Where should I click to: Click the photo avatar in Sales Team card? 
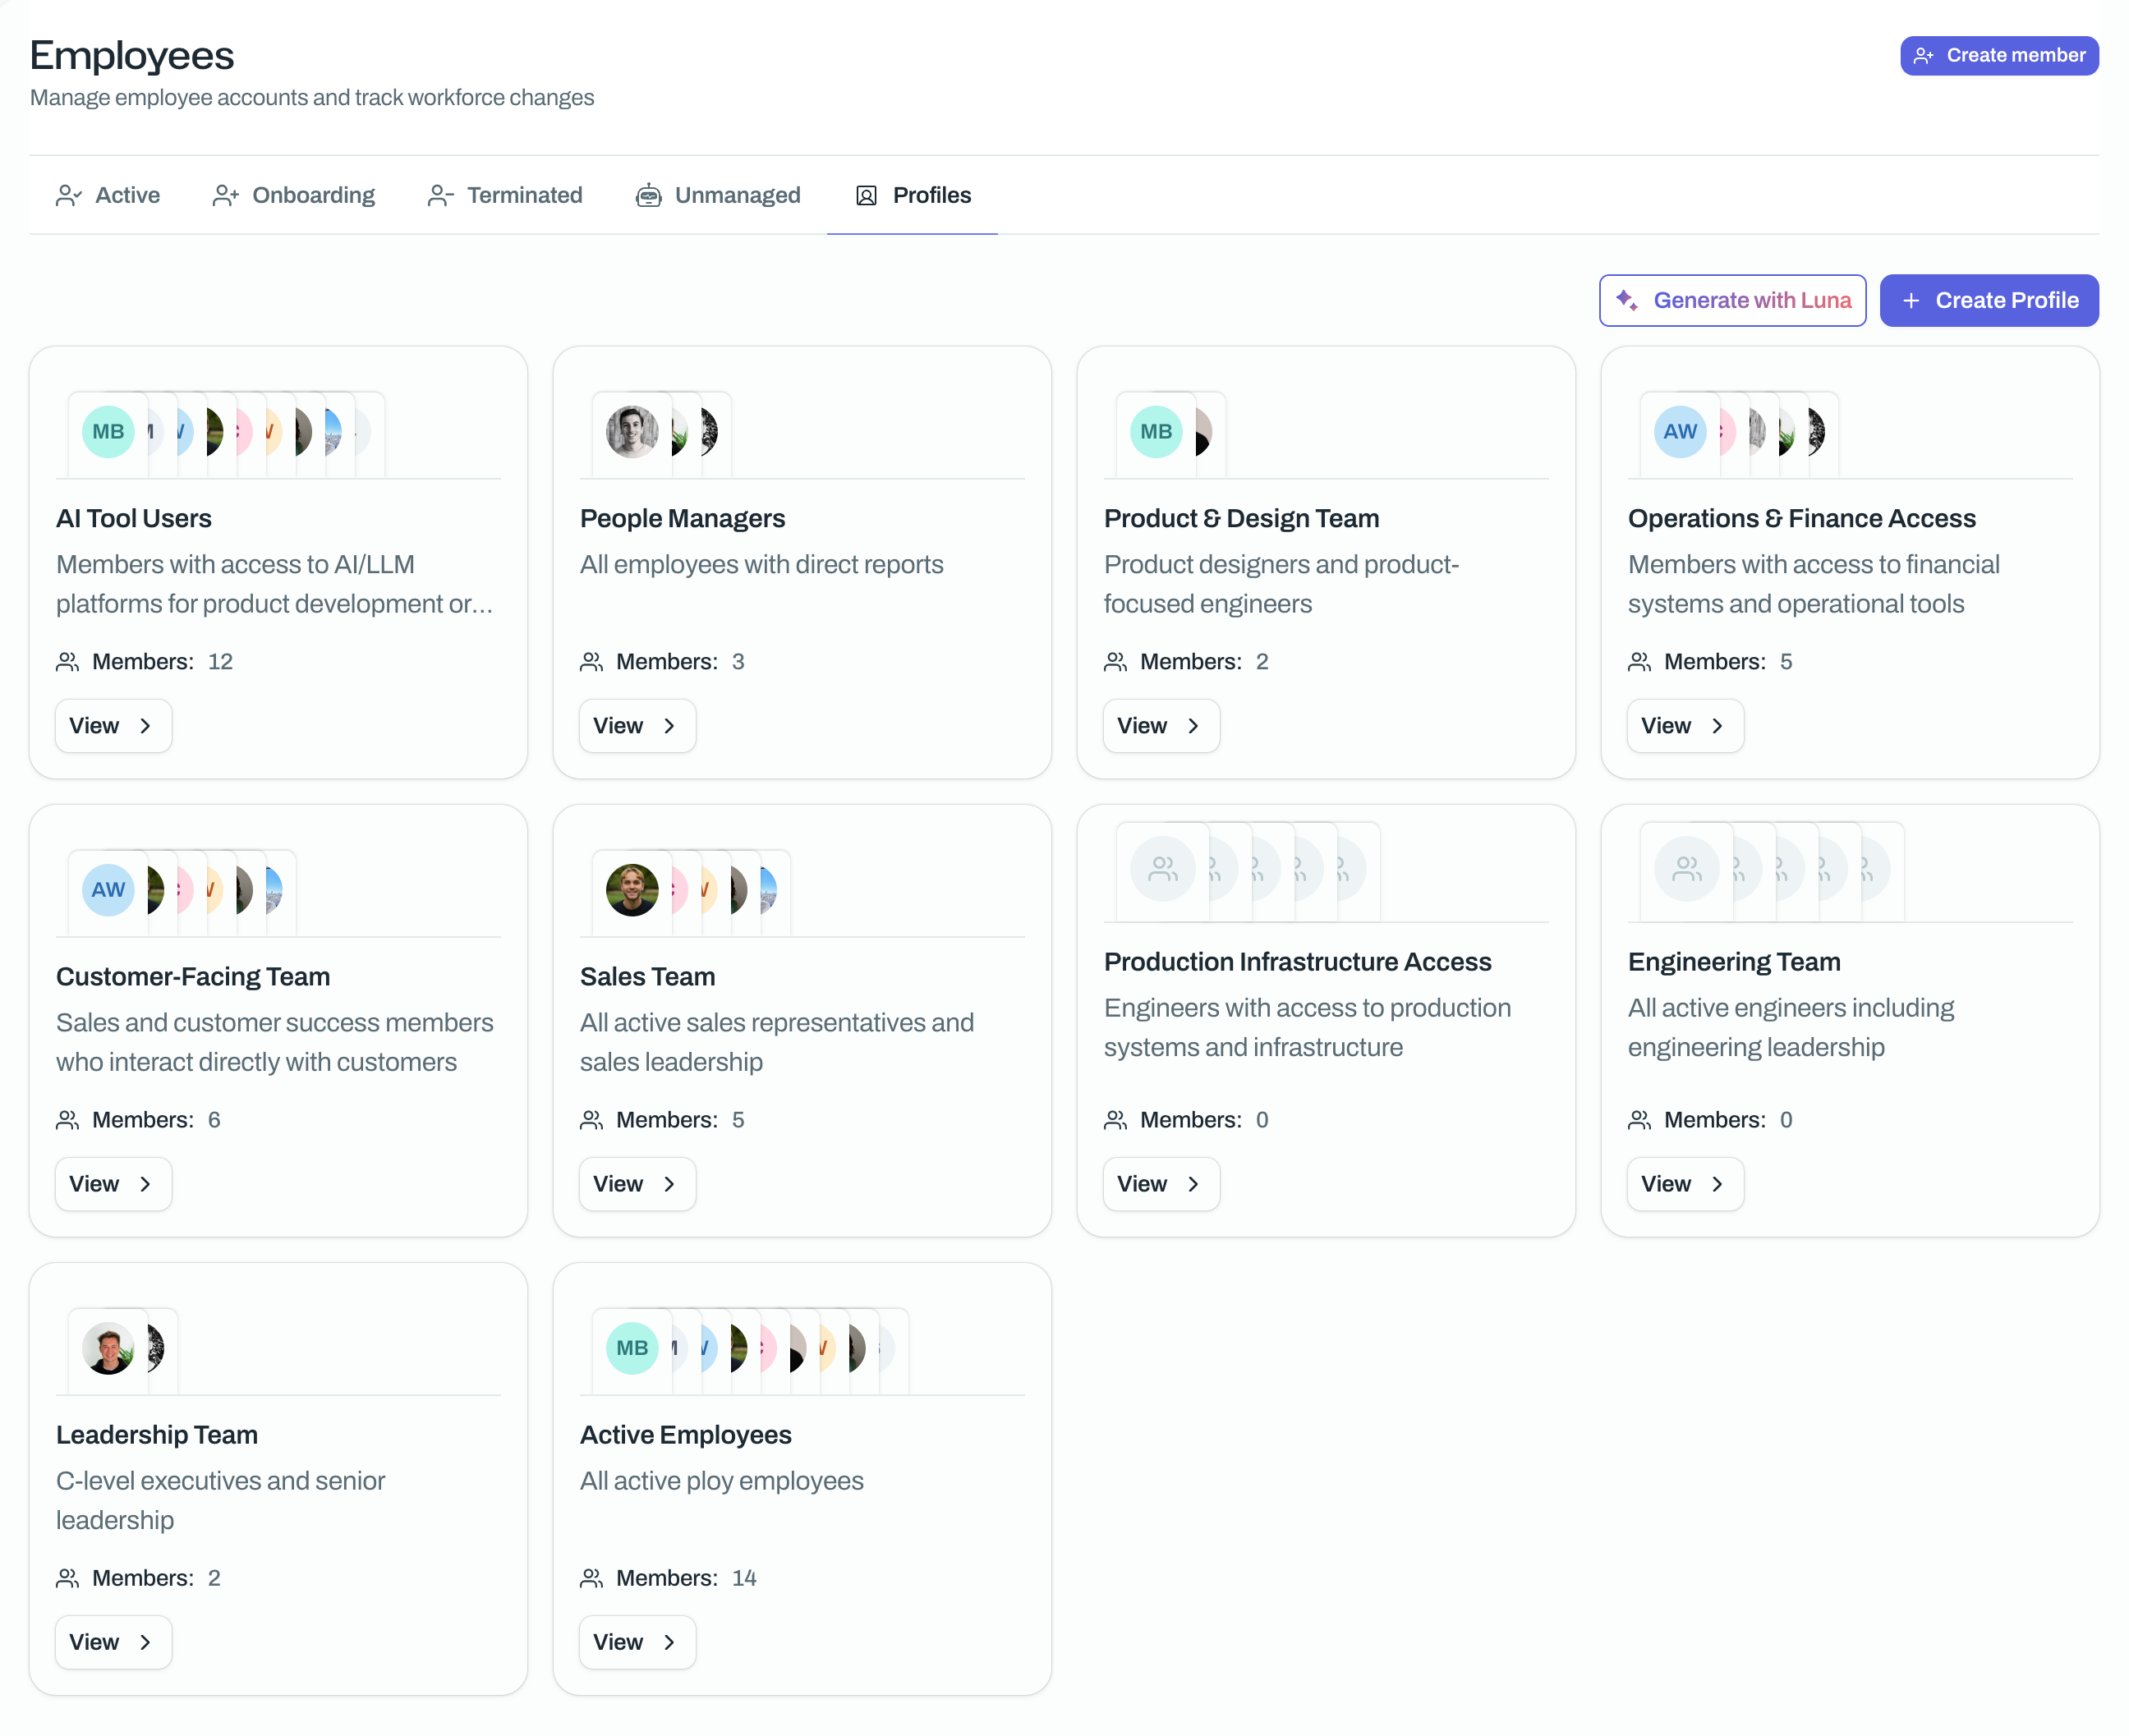tap(632, 890)
